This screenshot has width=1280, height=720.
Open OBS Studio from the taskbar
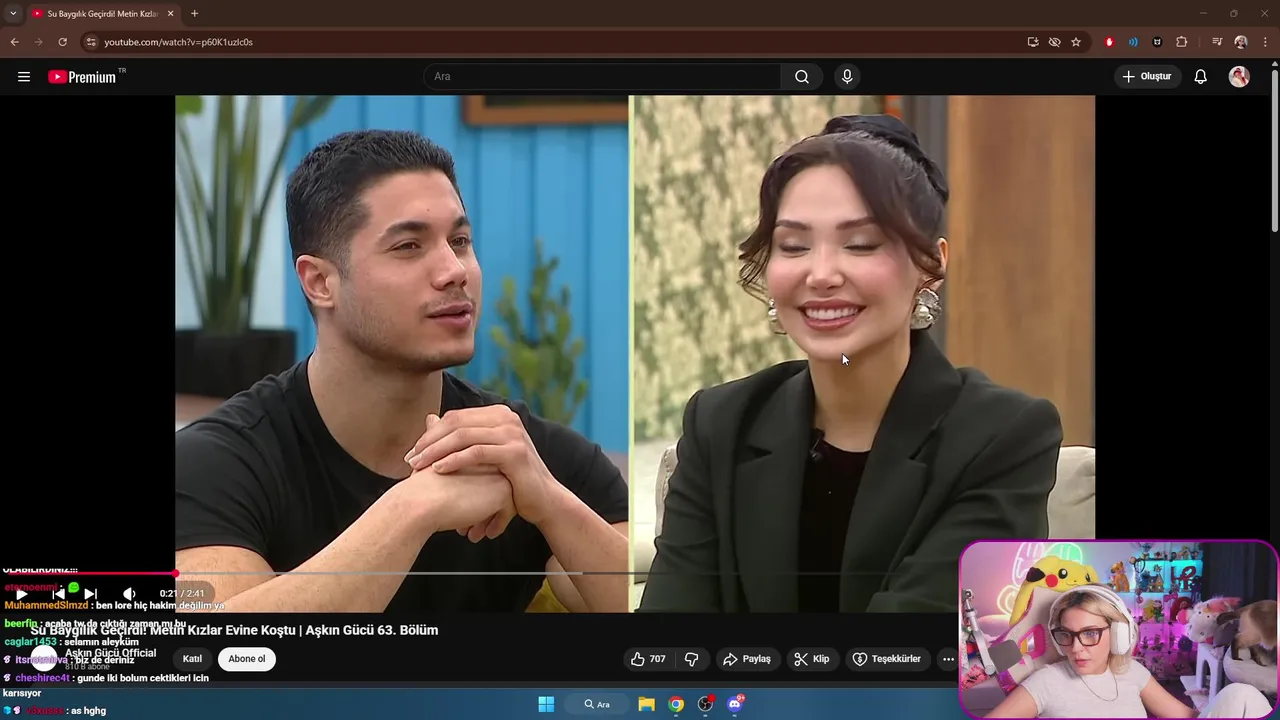click(706, 704)
